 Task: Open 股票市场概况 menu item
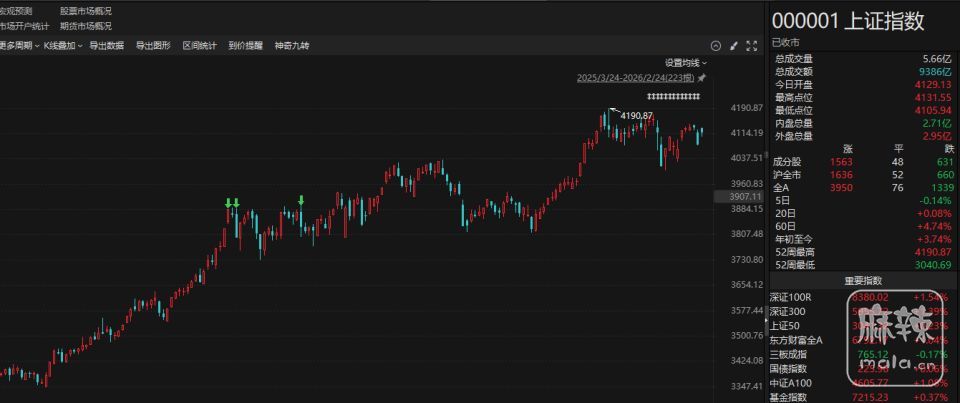coord(86,11)
